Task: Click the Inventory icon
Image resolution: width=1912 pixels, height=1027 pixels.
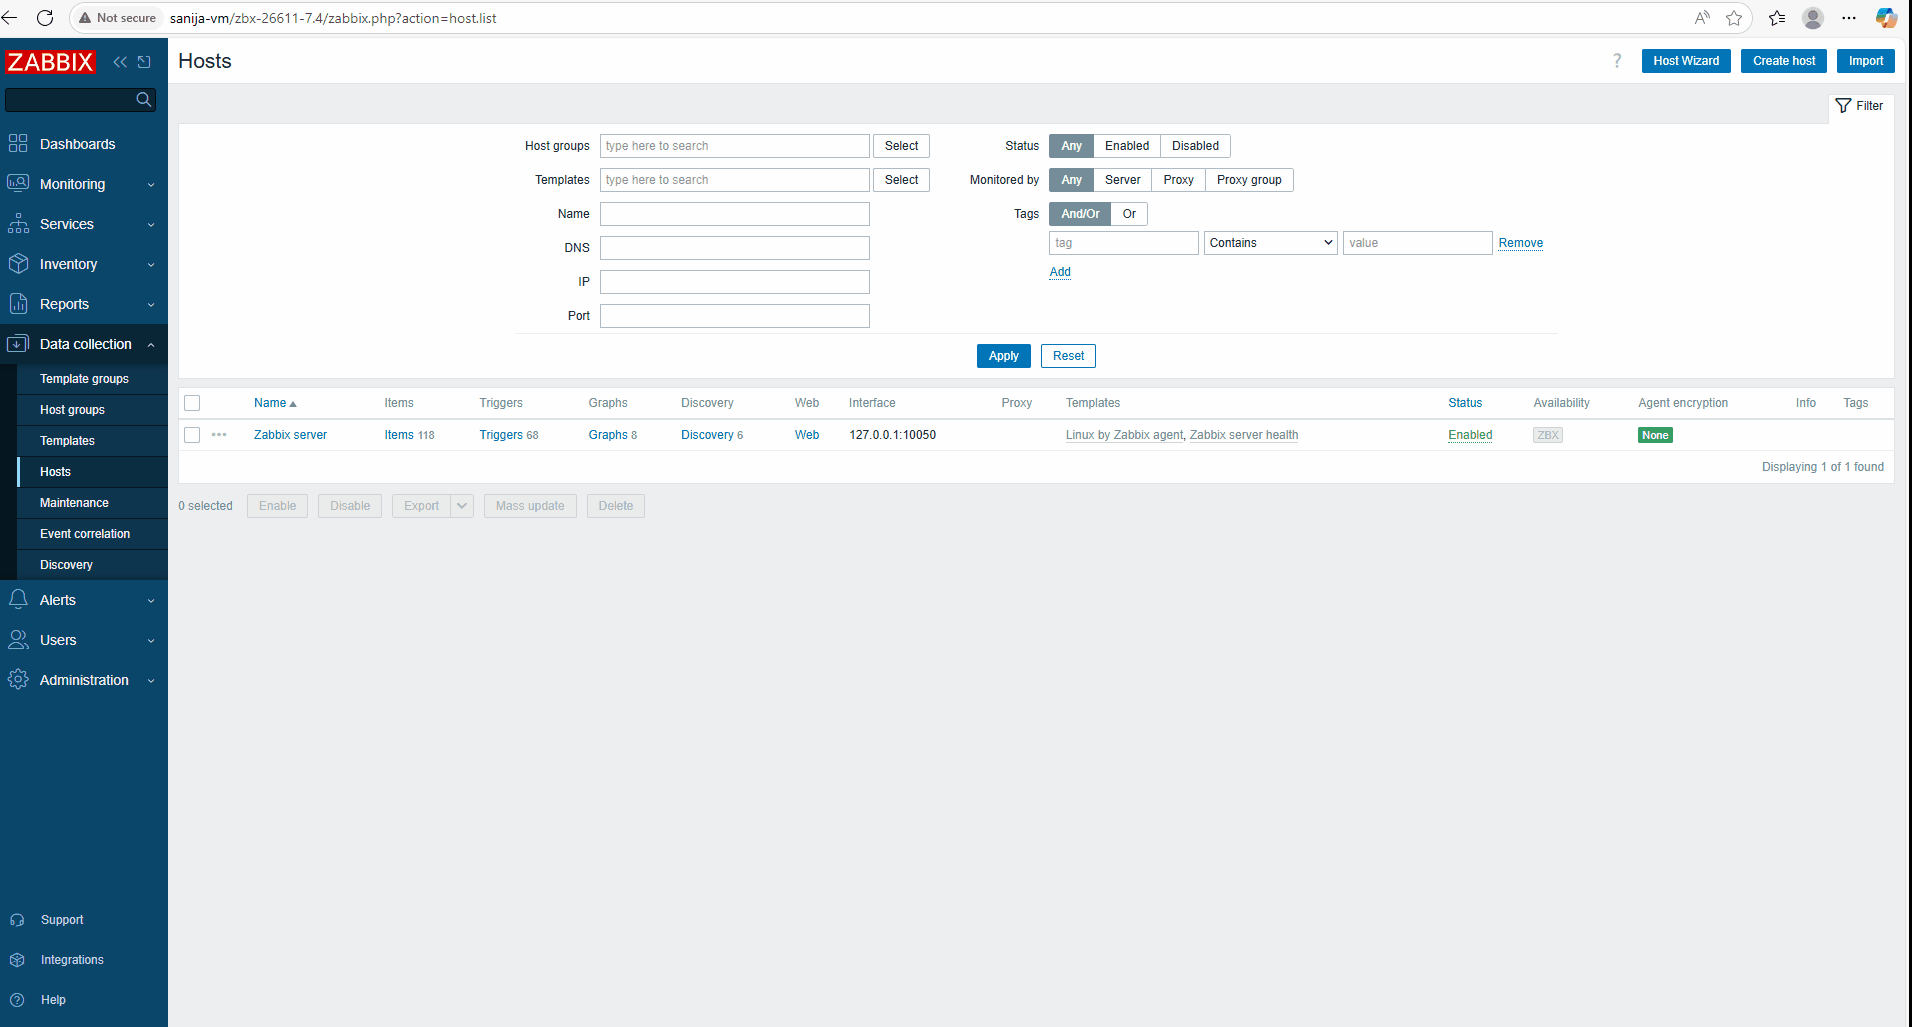Action: point(18,264)
